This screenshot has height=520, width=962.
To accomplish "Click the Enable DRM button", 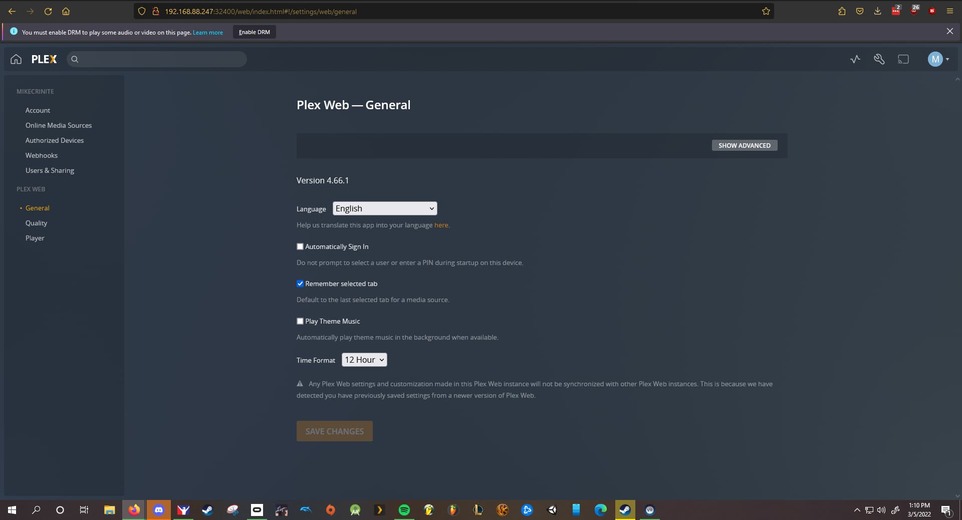I will (x=255, y=32).
